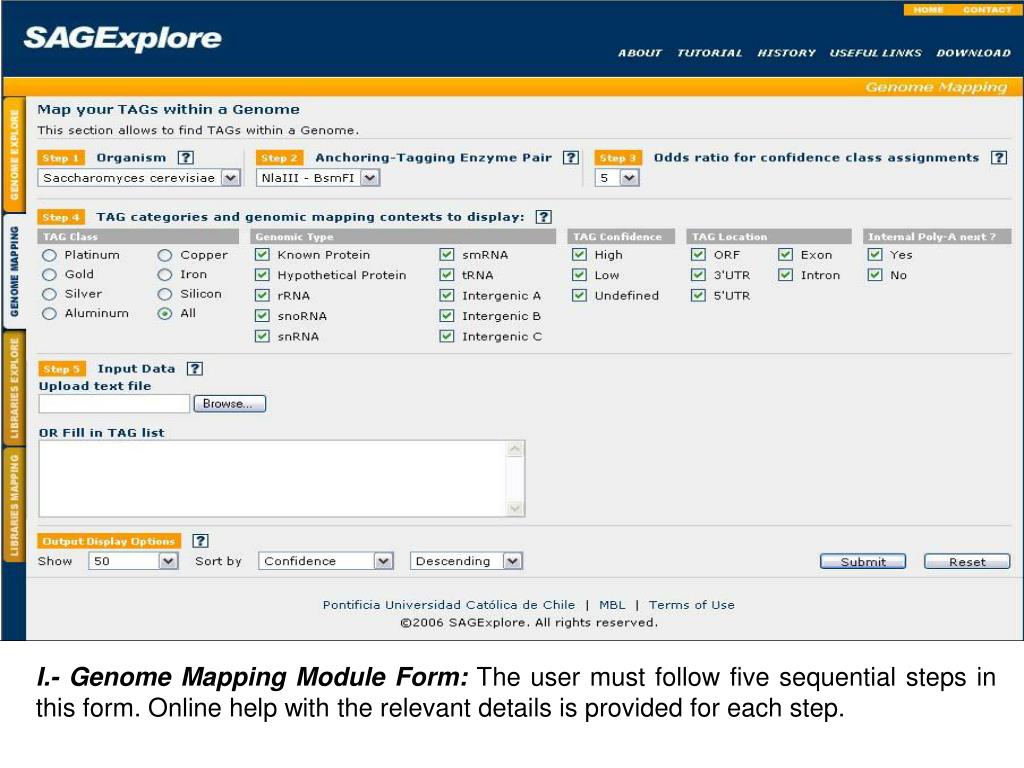1024x768 pixels.
Task: Toggle the Intergenic C checkbox
Action: 447,336
